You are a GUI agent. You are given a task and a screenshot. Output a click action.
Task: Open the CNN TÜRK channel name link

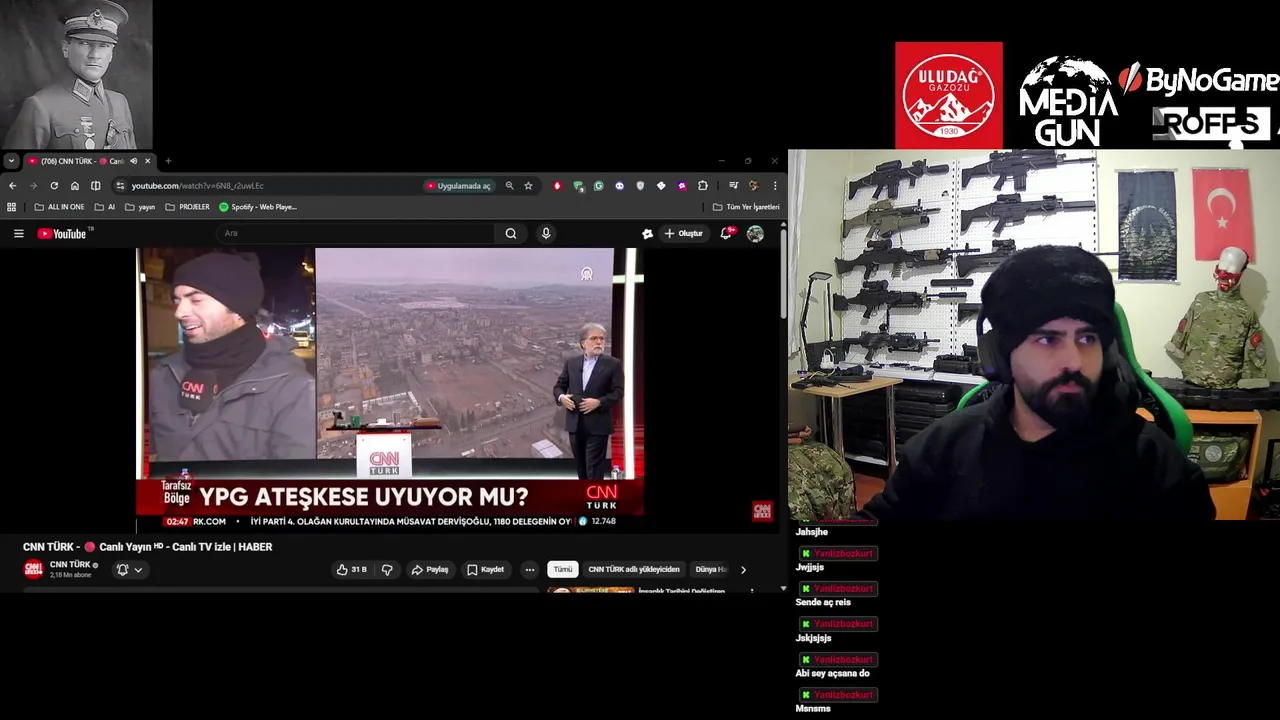point(70,564)
